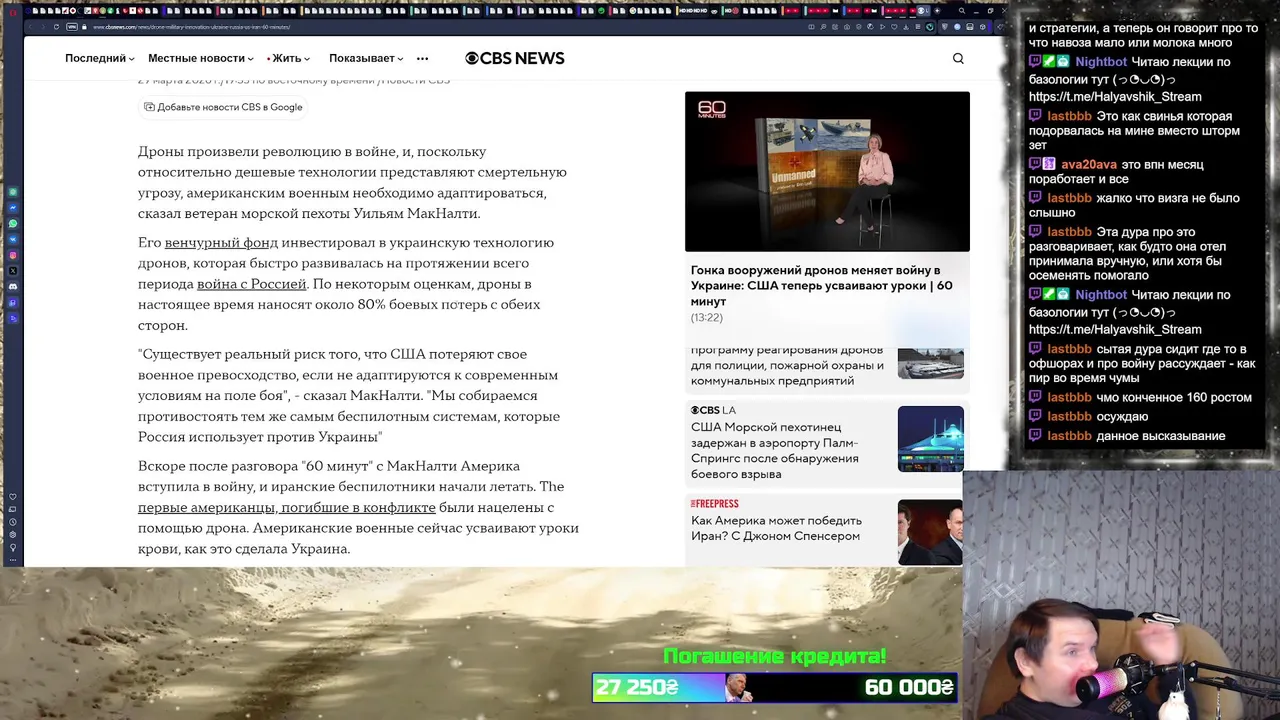1280x720 pixels.
Task: Click the CBS News logo
Action: point(515,58)
